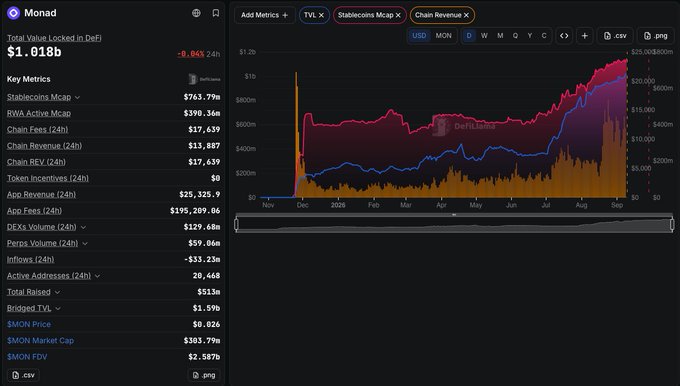
Task: Click left handle of chart range slider
Action: tap(236, 224)
